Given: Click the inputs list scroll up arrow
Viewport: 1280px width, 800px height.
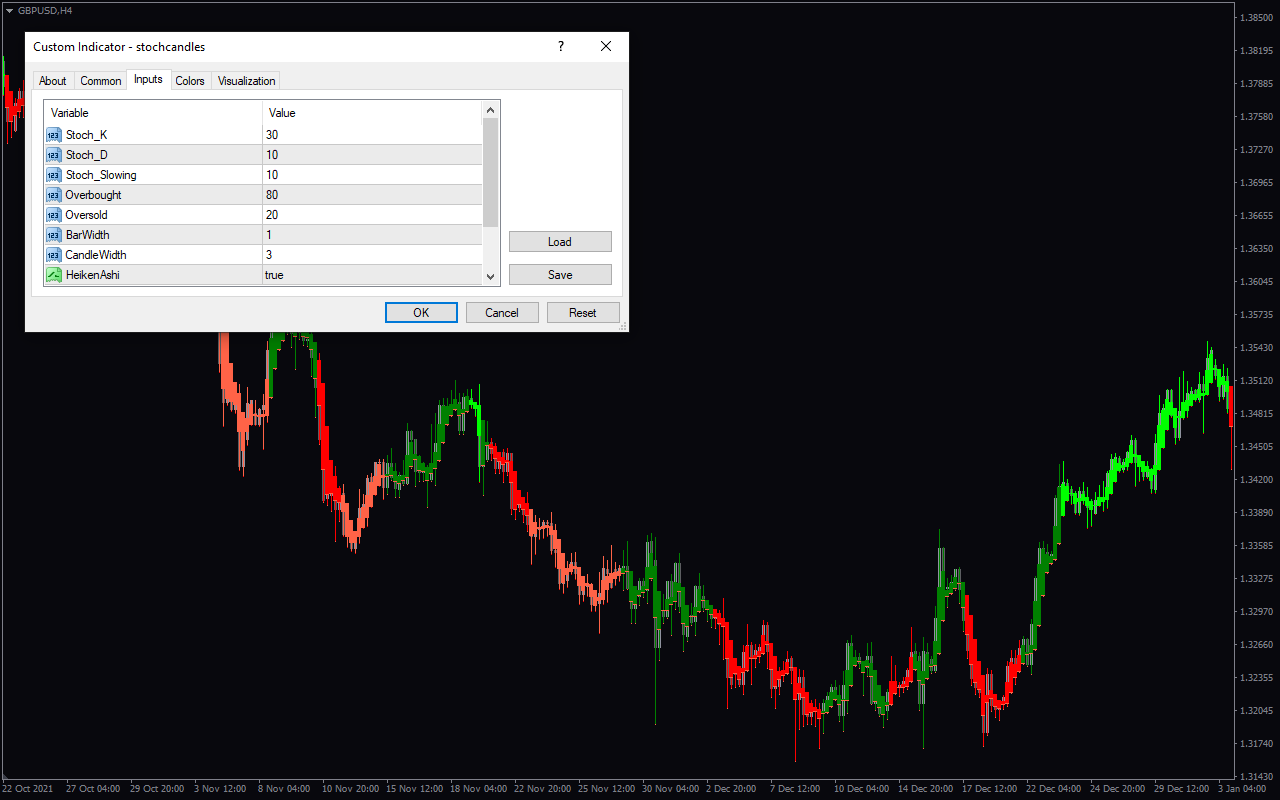Looking at the screenshot, I should click(490, 110).
